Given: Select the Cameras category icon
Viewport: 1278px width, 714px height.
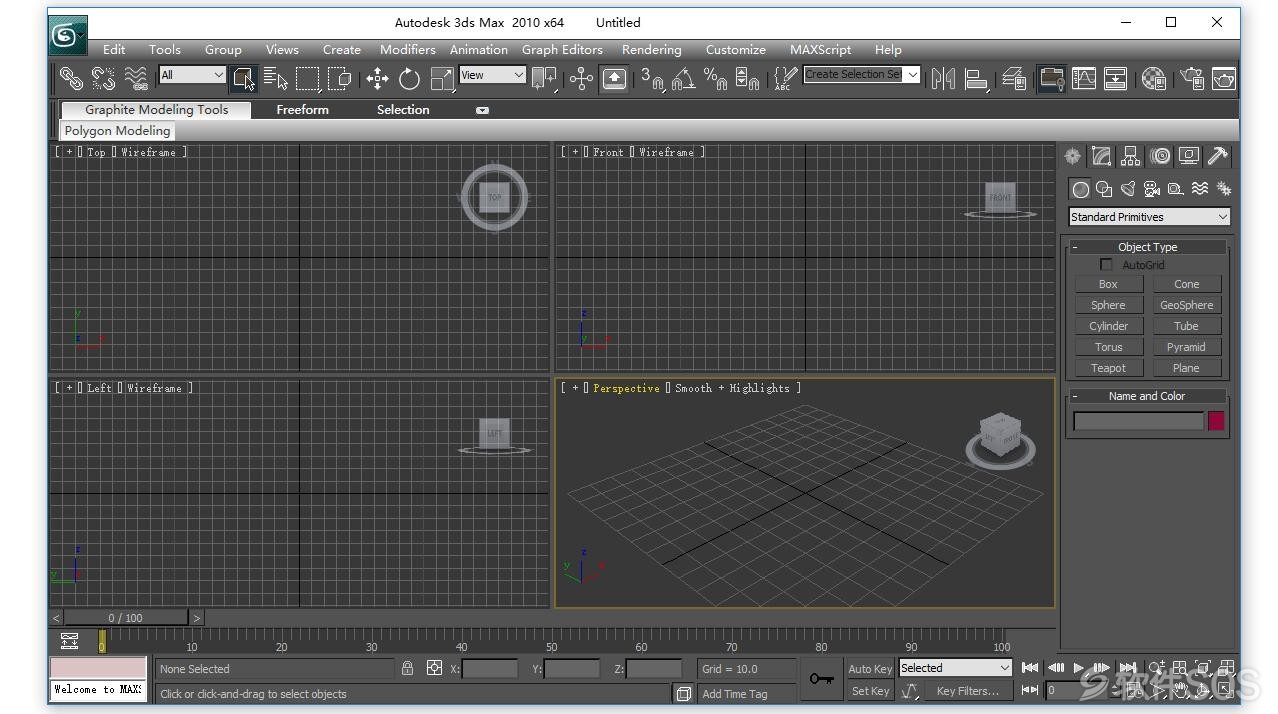Looking at the screenshot, I should coord(1152,188).
